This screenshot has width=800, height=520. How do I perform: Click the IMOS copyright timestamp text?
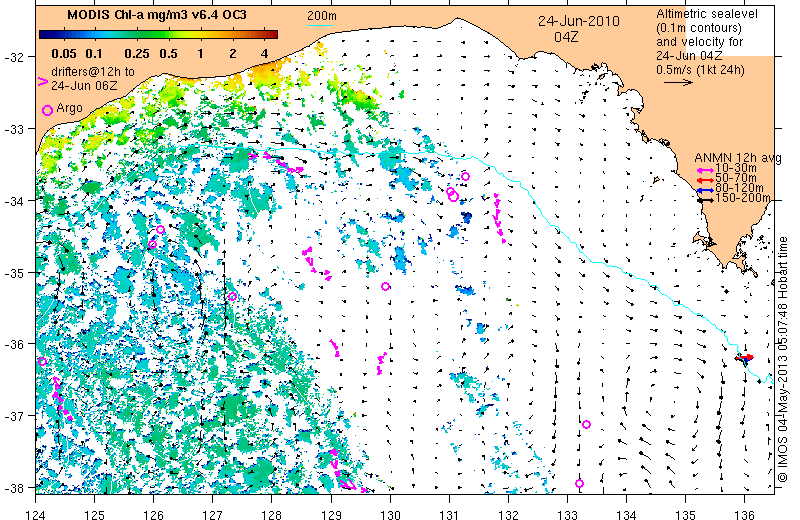point(783,359)
